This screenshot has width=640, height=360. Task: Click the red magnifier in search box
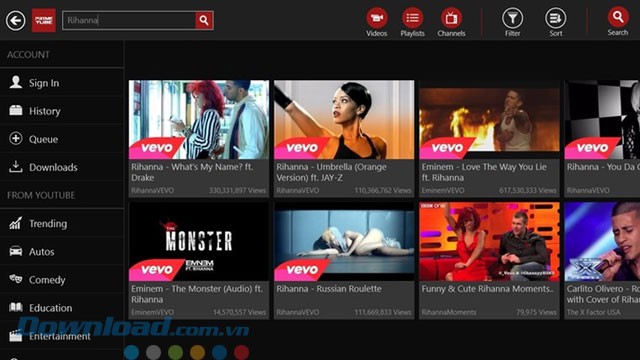[204, 20]
